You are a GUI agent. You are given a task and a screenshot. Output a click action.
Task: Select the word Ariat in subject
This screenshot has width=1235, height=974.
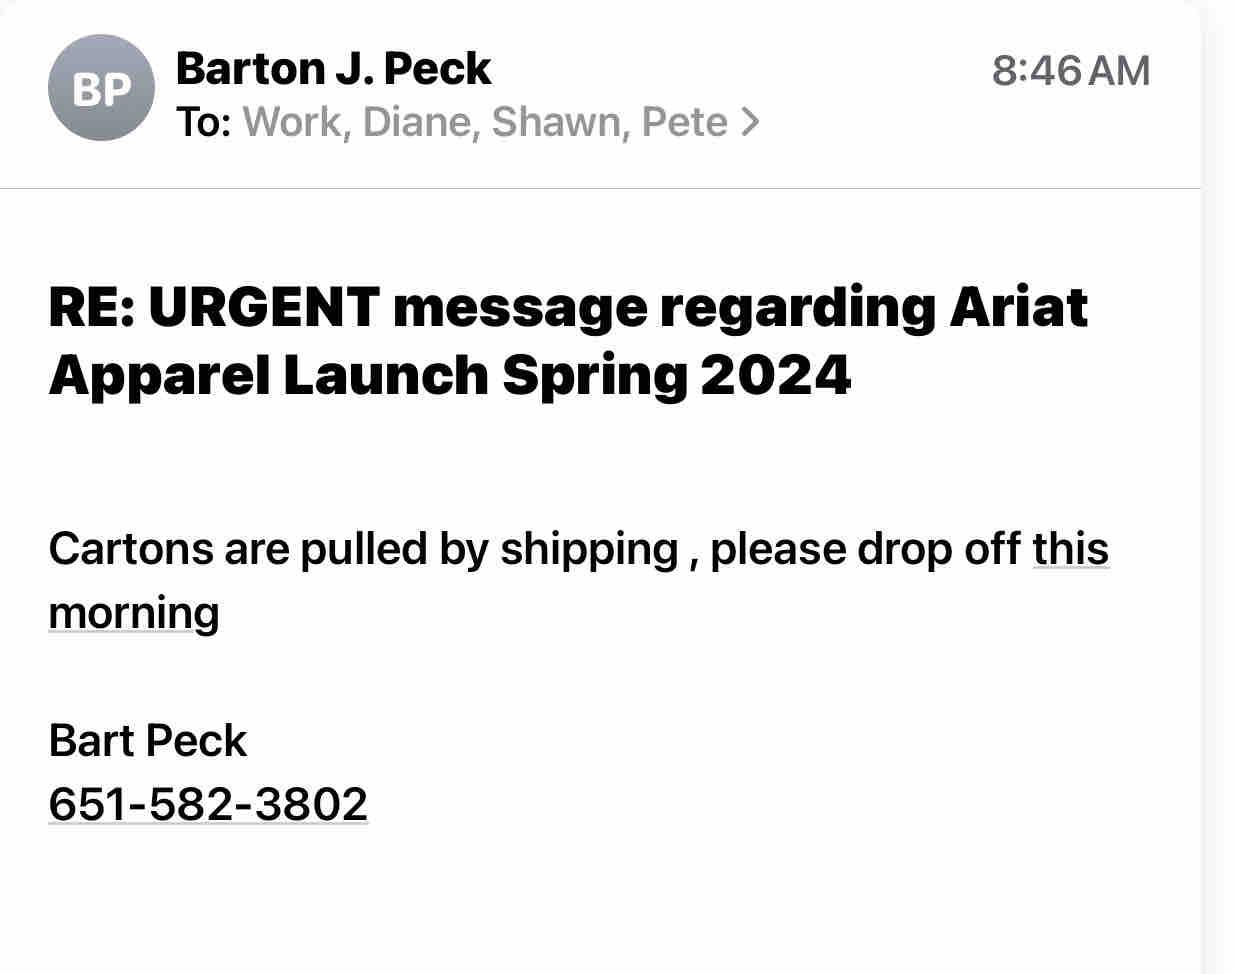[x=1017, y=307]
